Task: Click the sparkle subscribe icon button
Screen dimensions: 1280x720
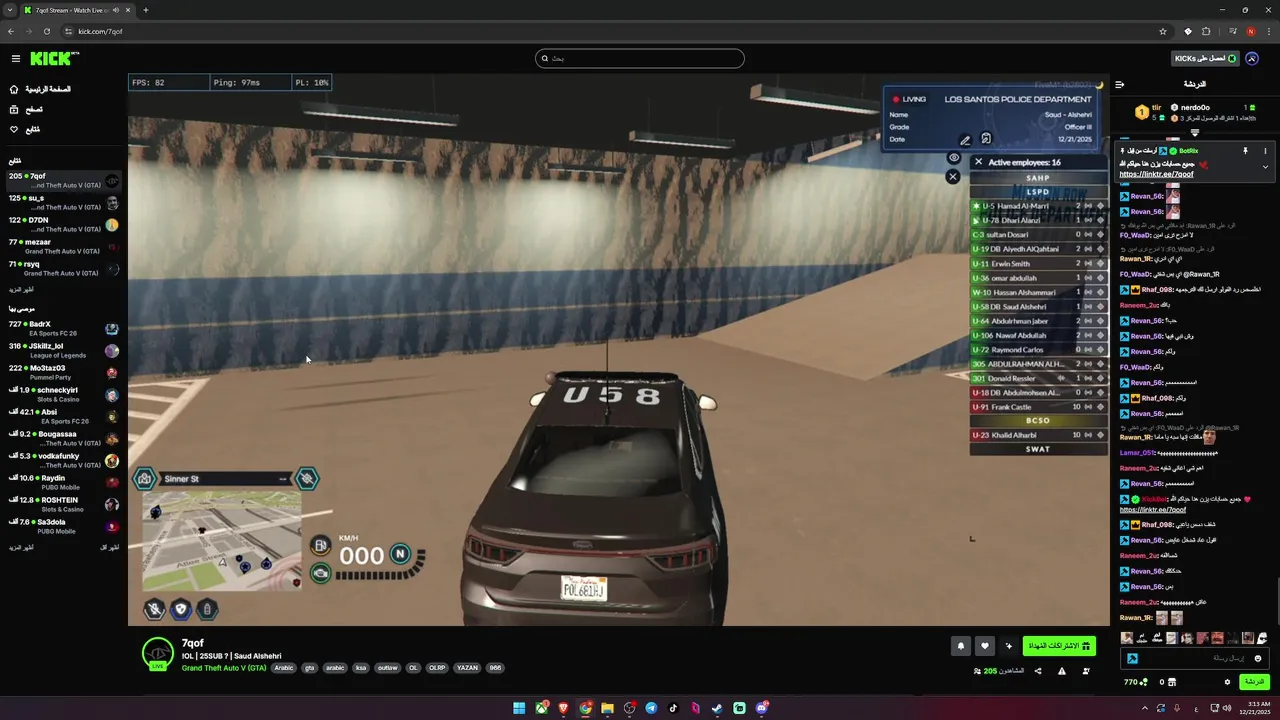Action: click(1008, 646)
